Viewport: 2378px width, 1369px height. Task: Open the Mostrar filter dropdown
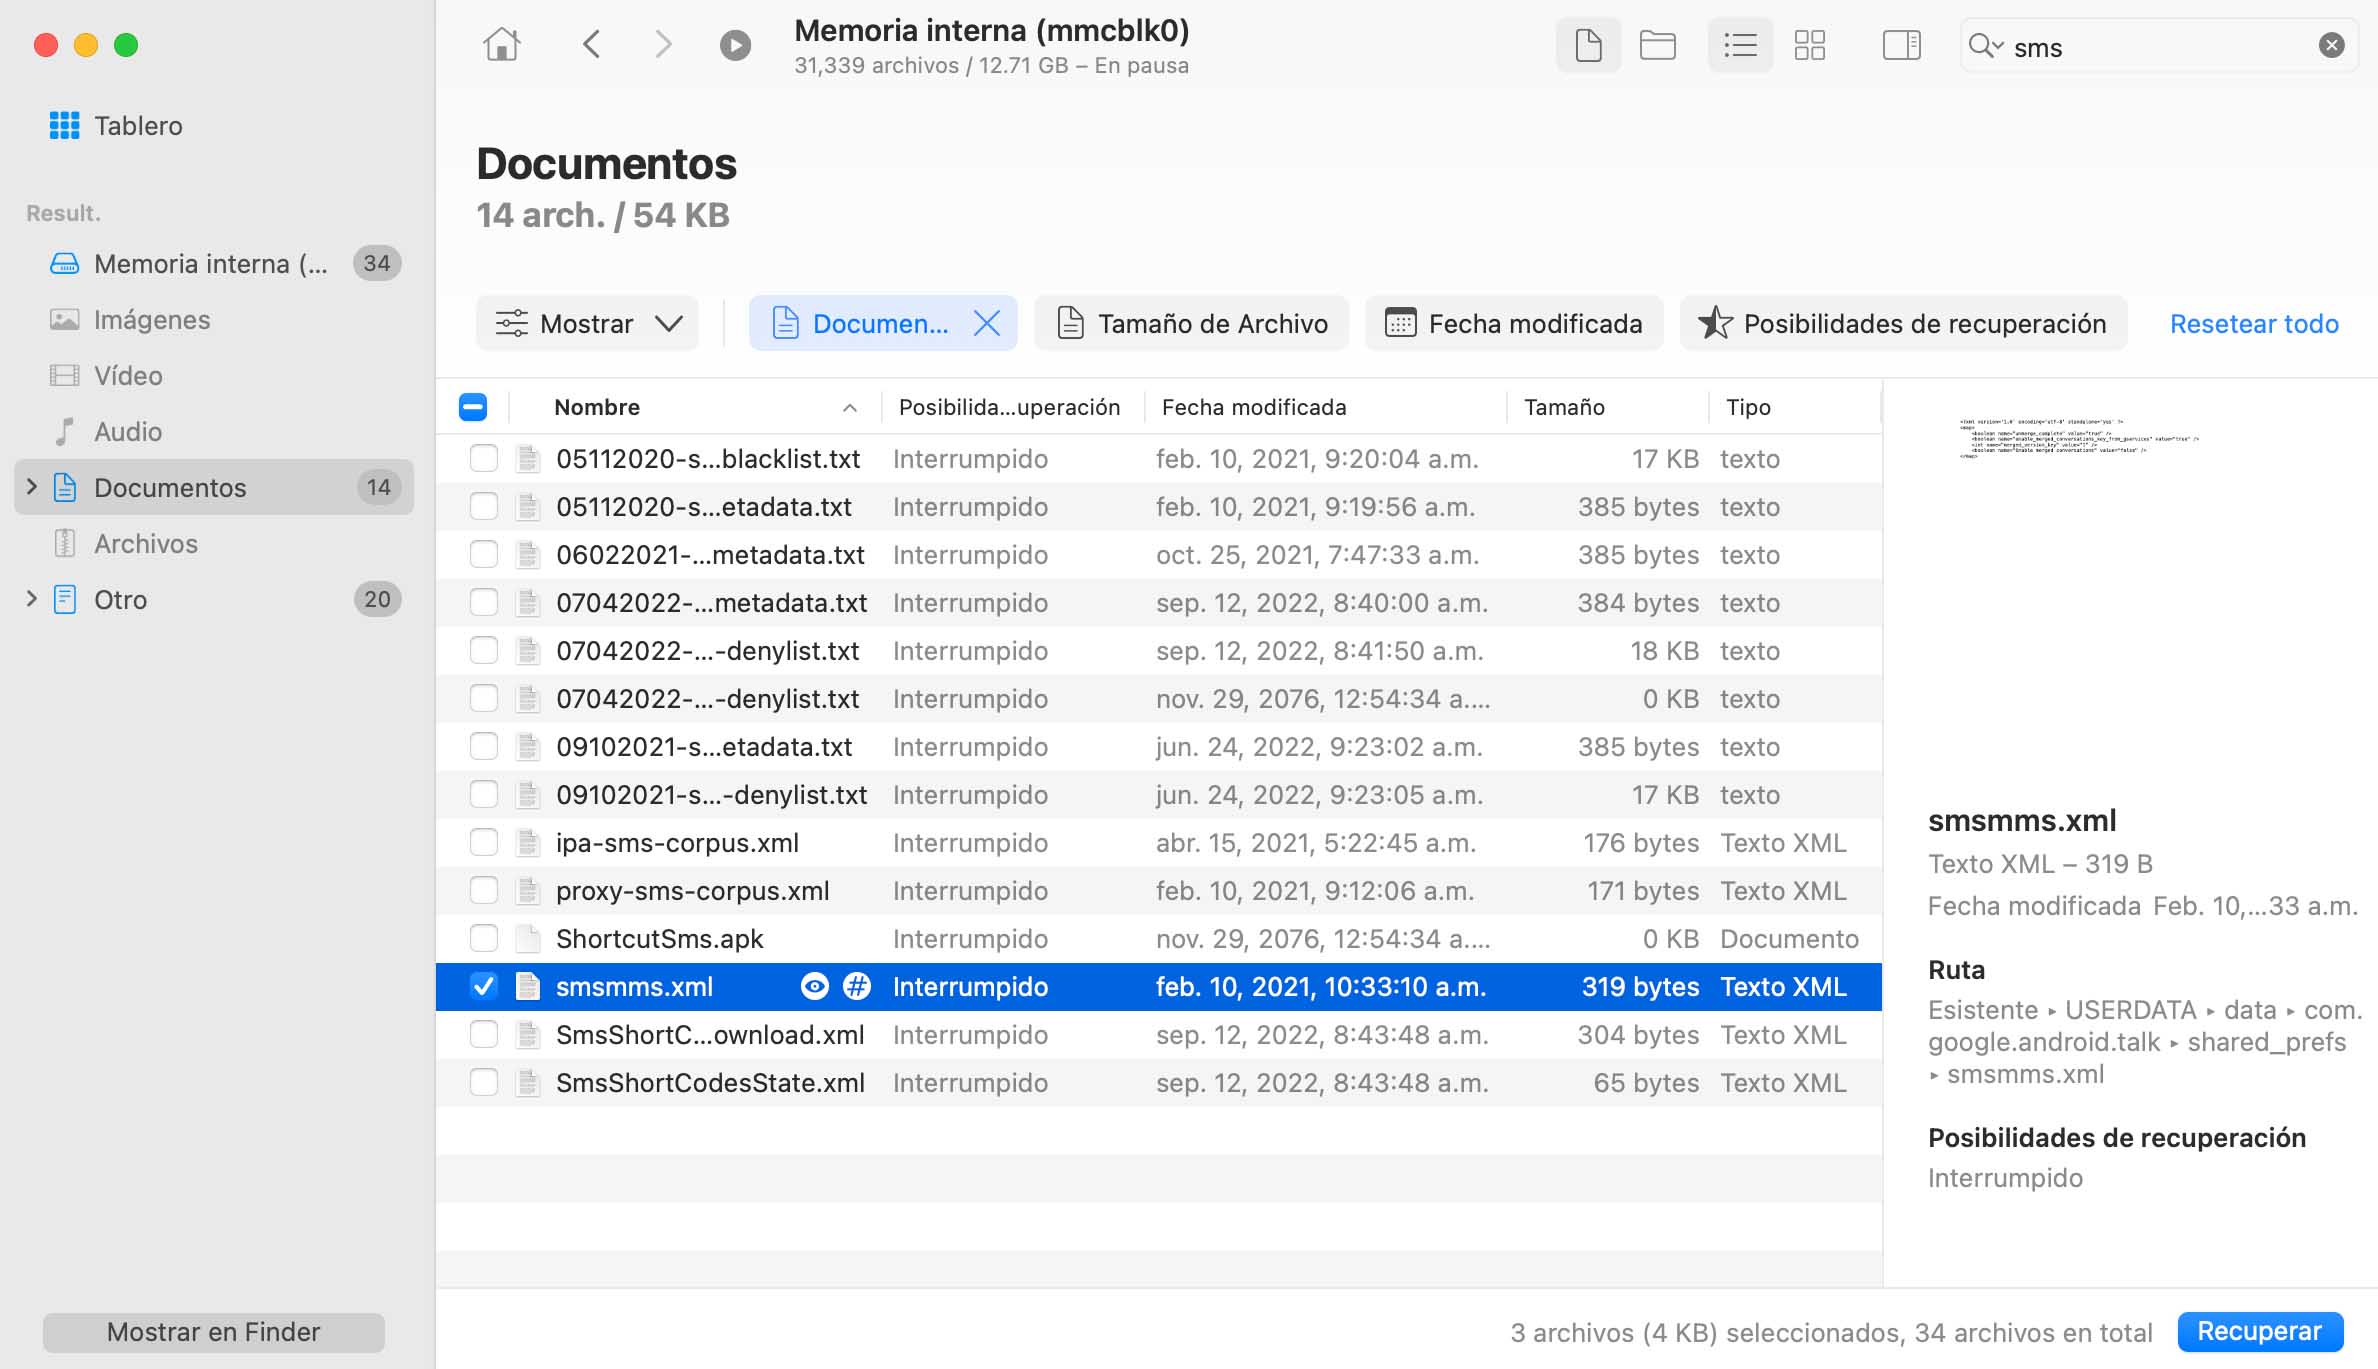point(587,323)
